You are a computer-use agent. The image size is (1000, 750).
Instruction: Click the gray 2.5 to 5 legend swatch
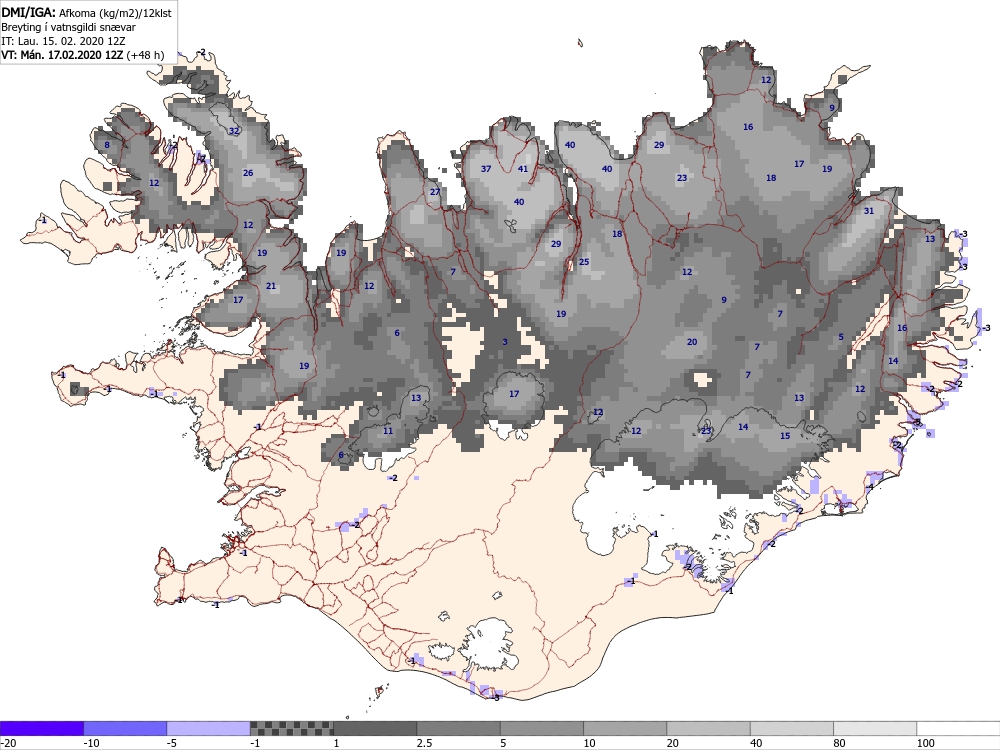(x=459, y=728)
